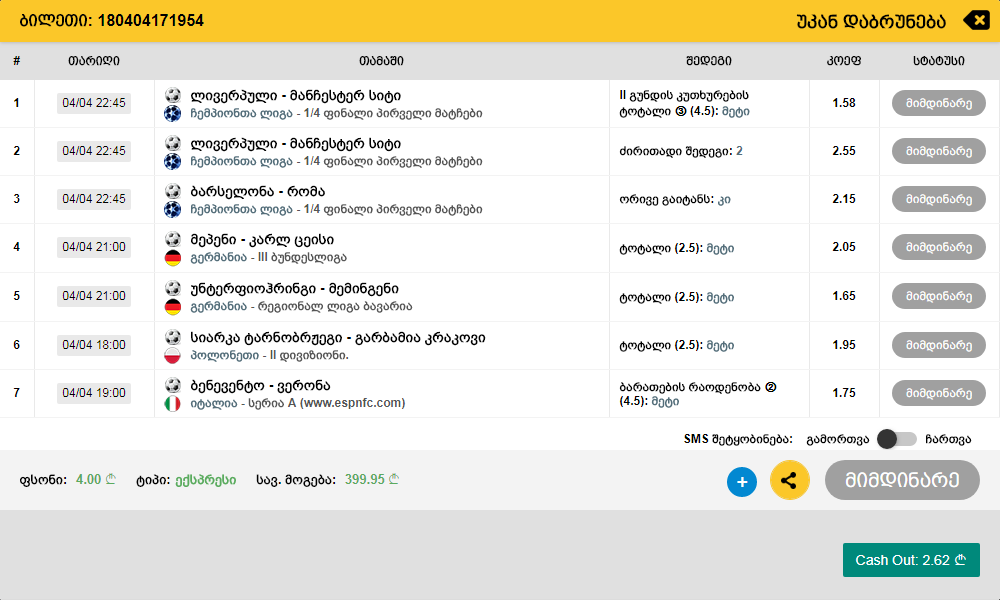Click მიმდინარე status button in row 1
Viewport: 1000px width, 600px height.
939,103
